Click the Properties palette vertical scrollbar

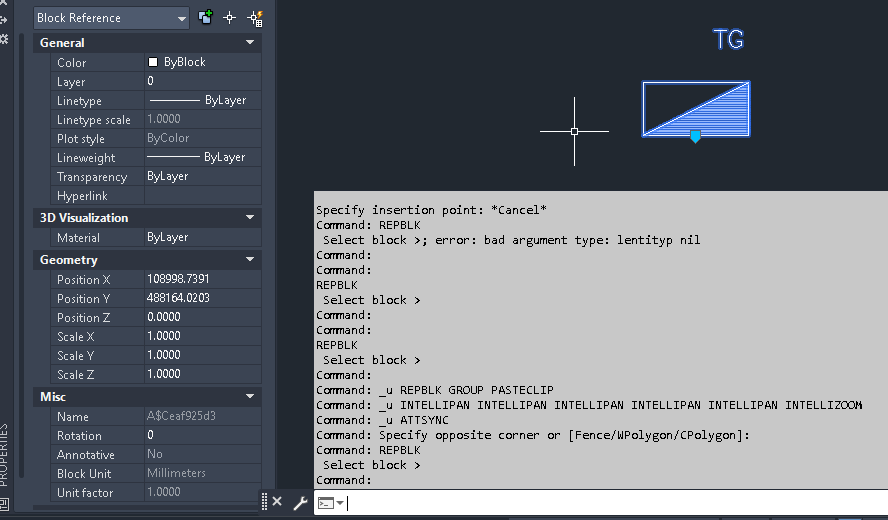coord(22,255)
